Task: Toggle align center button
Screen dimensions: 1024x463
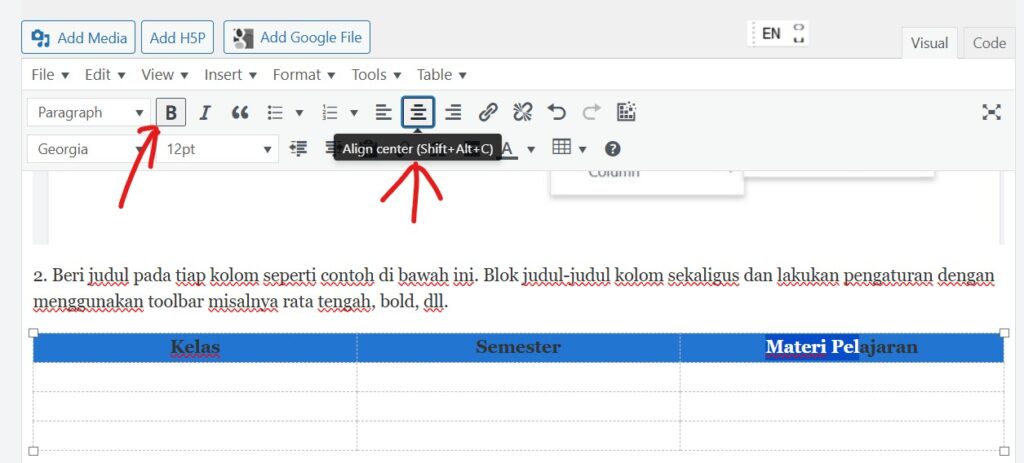Action: 418,113
